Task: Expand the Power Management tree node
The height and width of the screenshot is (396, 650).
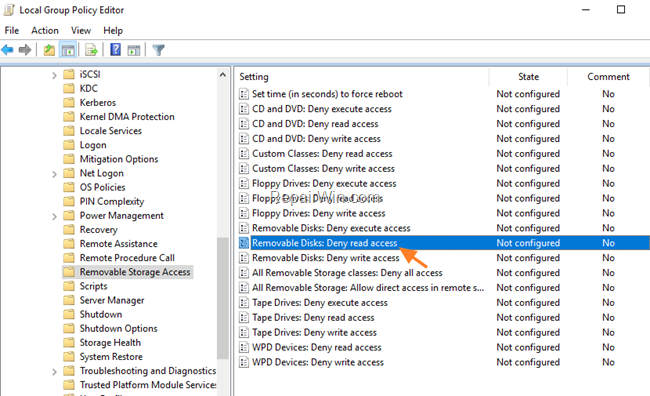Action: click(x=54, y=216)
